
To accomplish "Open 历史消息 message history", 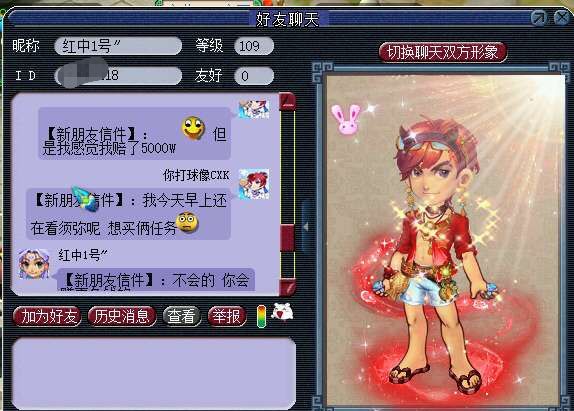I will [122, 316].
